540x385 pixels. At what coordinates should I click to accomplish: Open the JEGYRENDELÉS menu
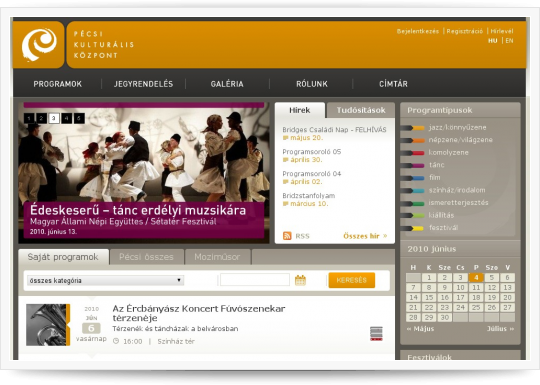143,84
